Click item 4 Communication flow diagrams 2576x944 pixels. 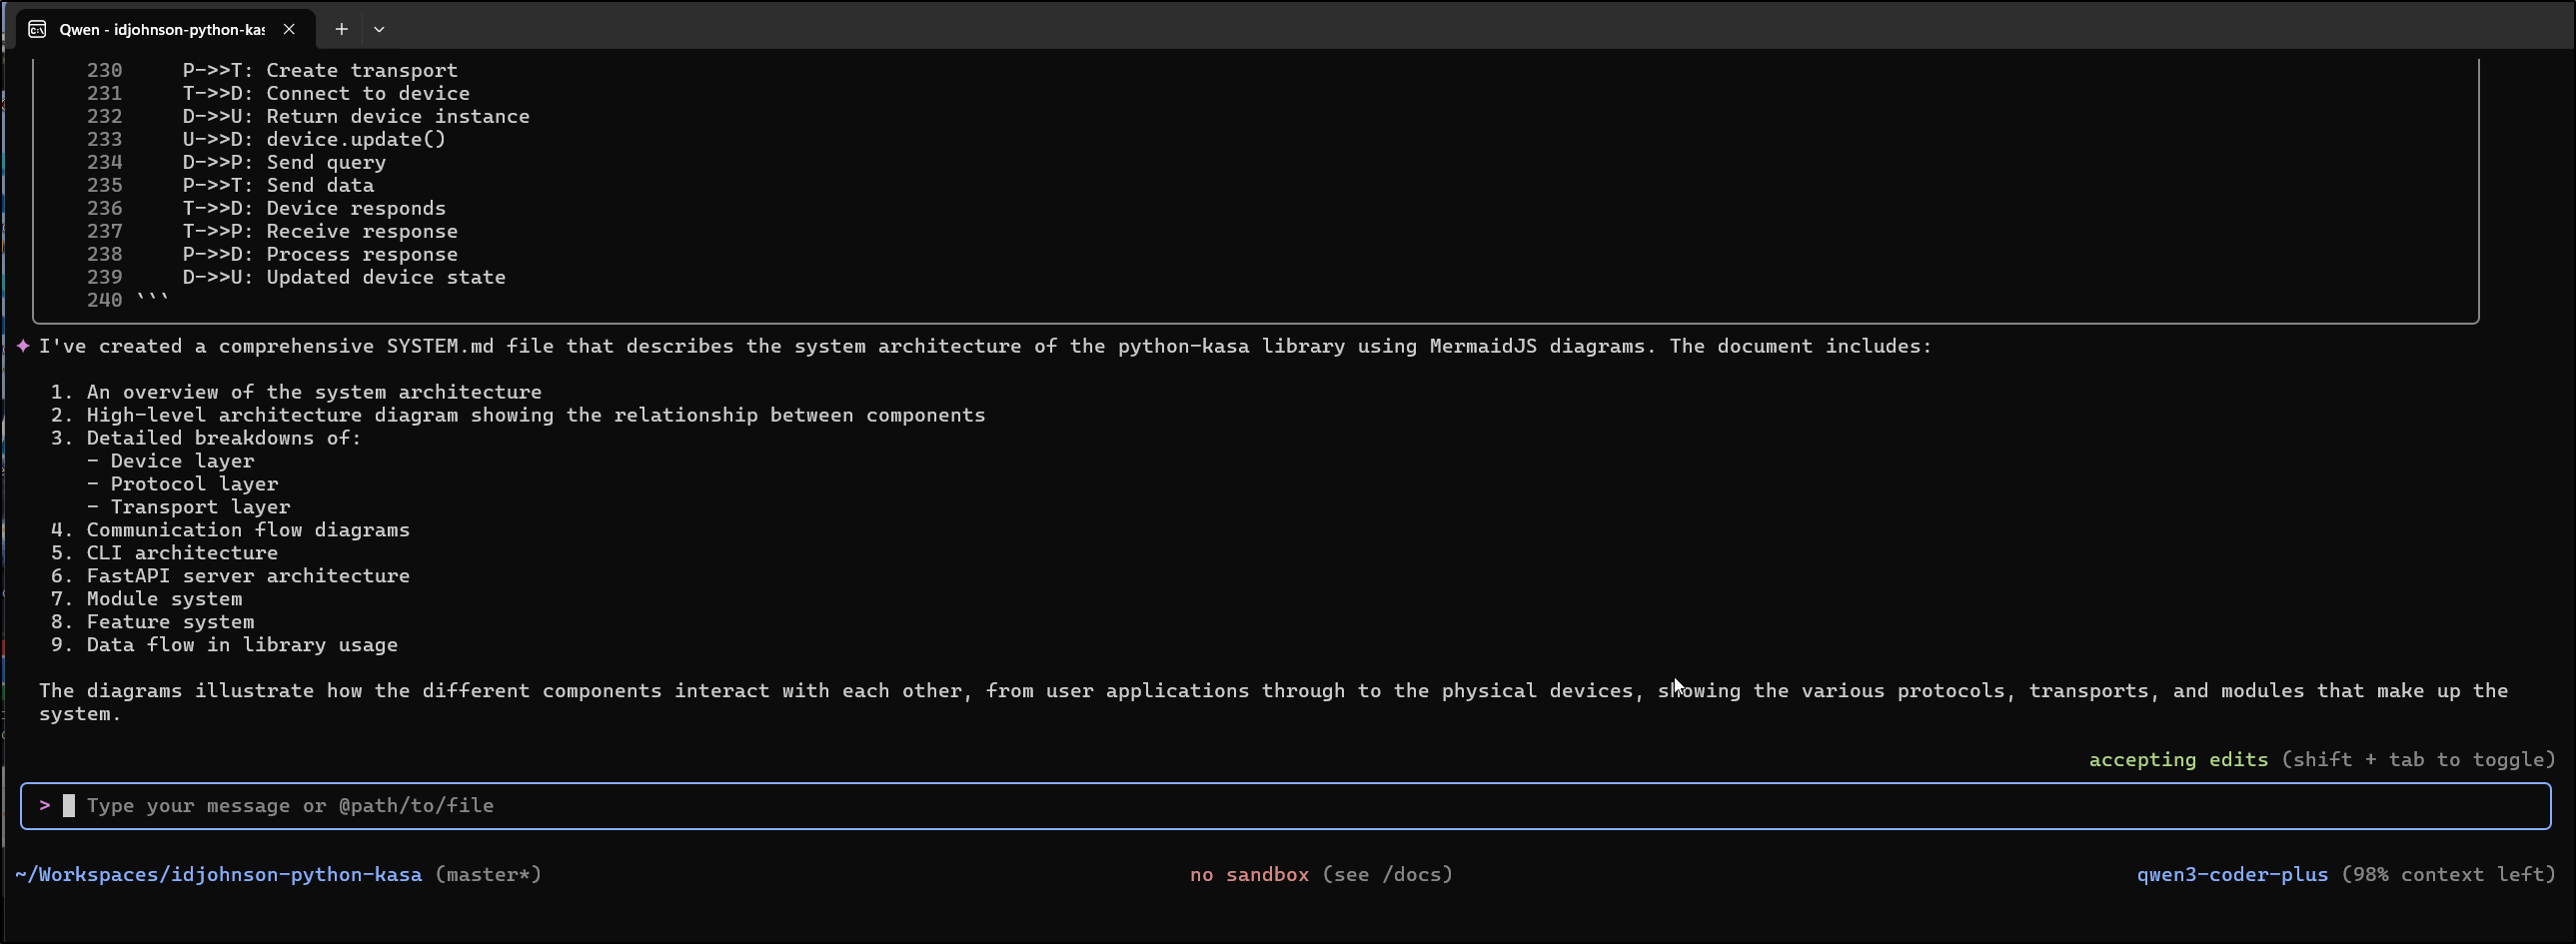230,530
